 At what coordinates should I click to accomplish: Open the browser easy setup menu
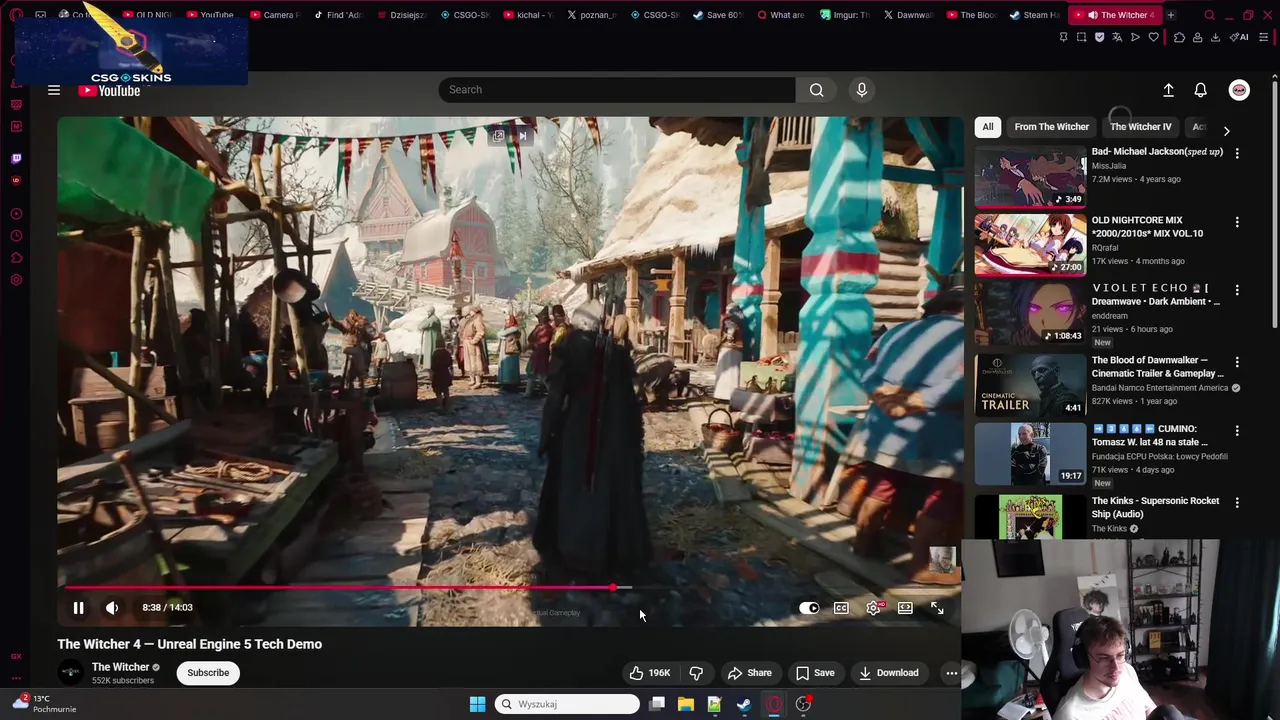(1264, 37)
